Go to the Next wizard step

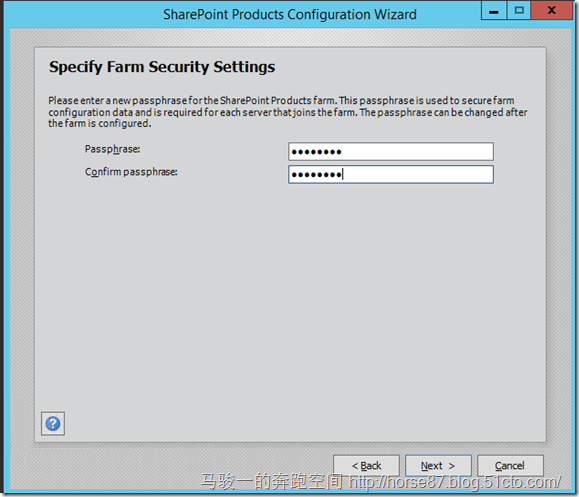pyautogui.click(x=438, y=466)
